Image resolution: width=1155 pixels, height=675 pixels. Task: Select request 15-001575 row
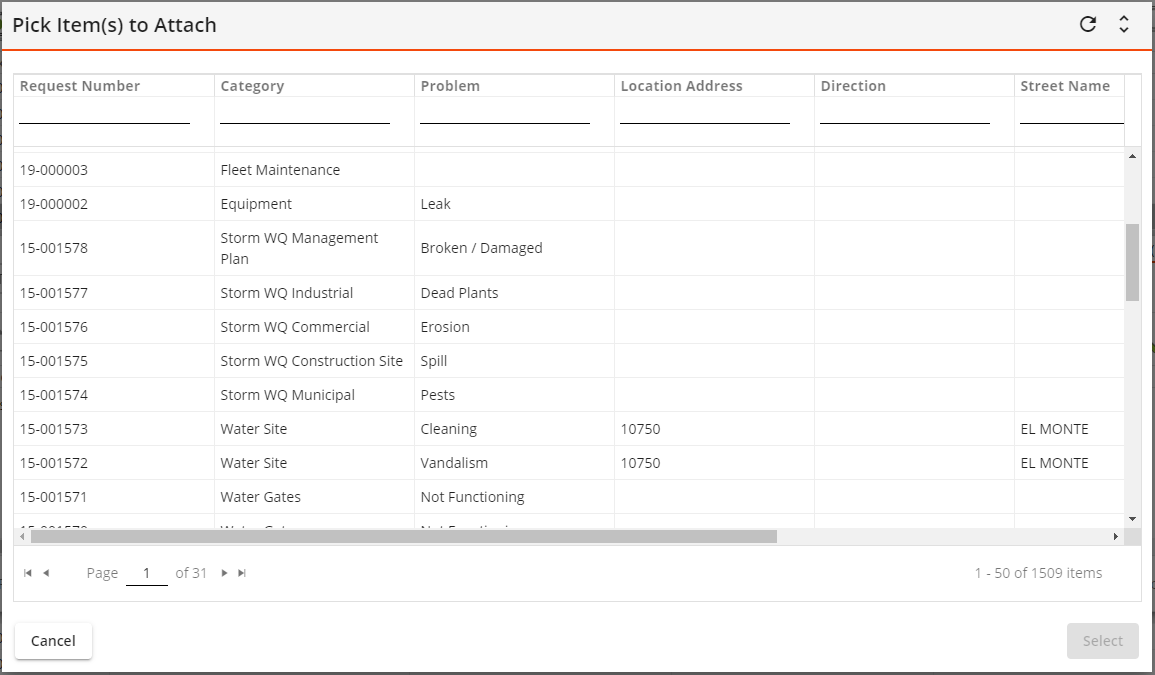tap(569, 360)
